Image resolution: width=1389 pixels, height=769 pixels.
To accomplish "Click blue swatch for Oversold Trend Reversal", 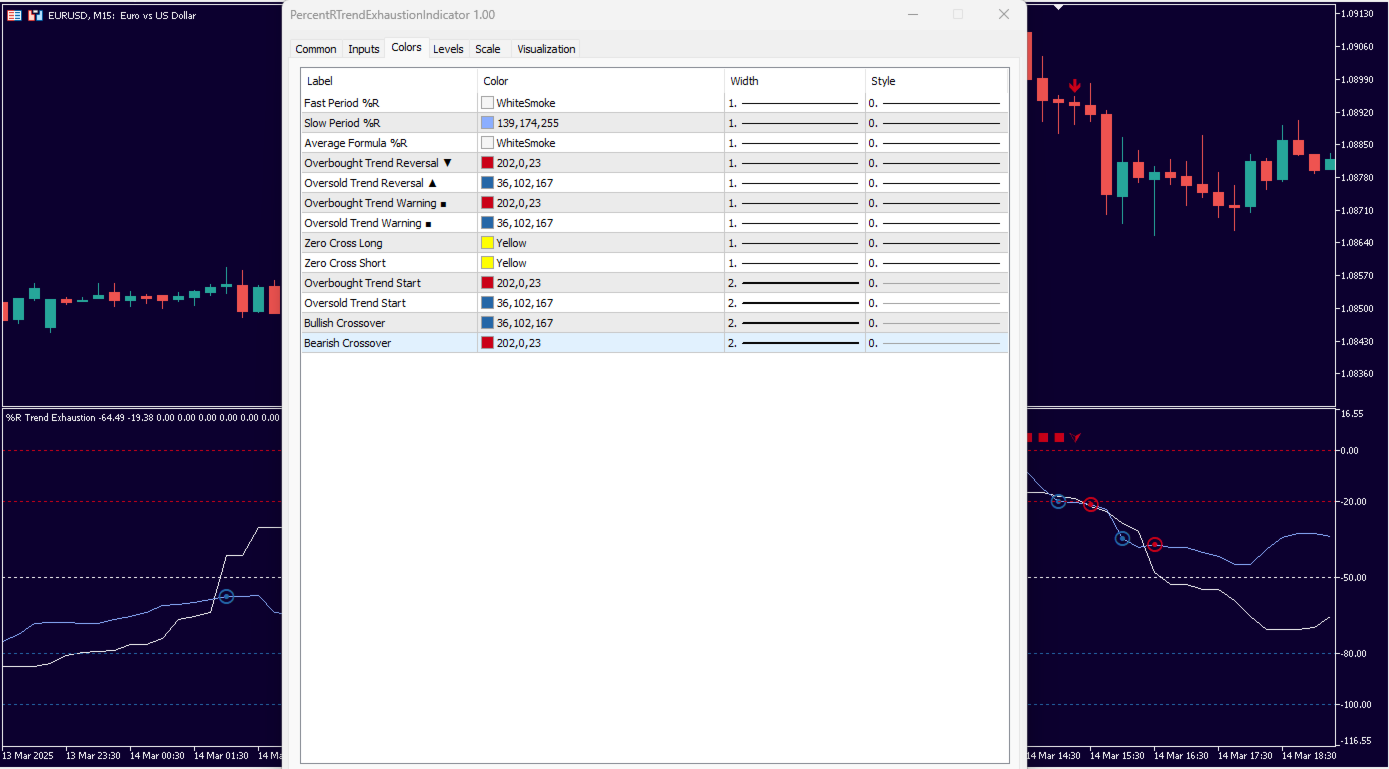I will click(487, 183).
